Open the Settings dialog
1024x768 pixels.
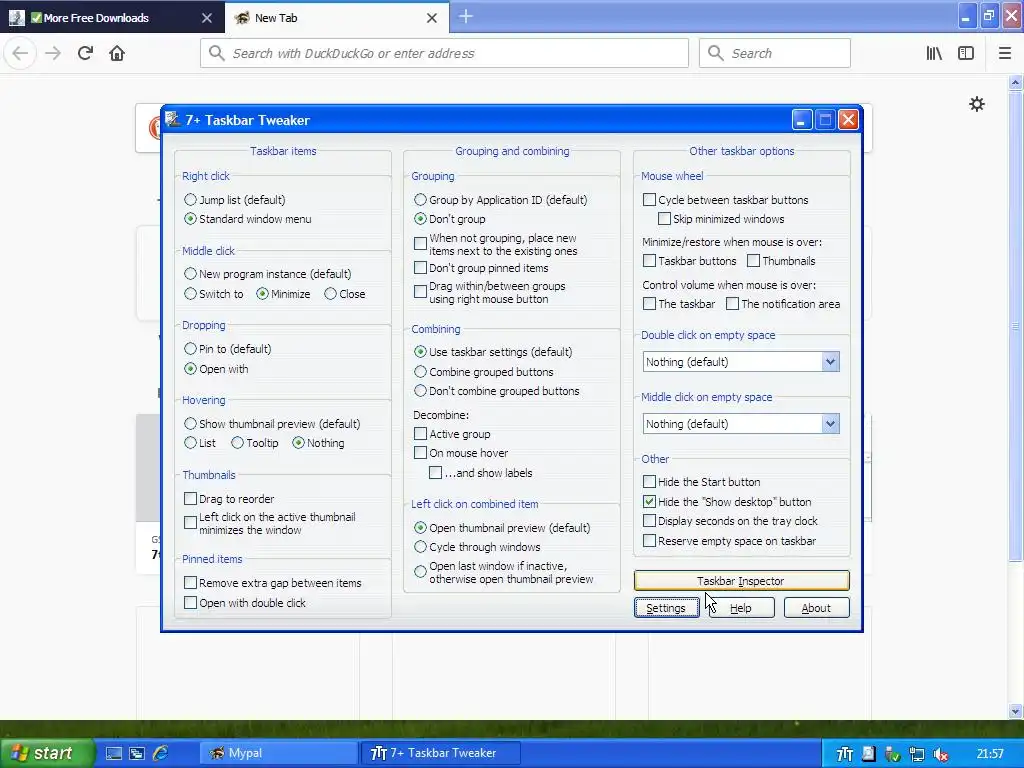click(666, 608)
